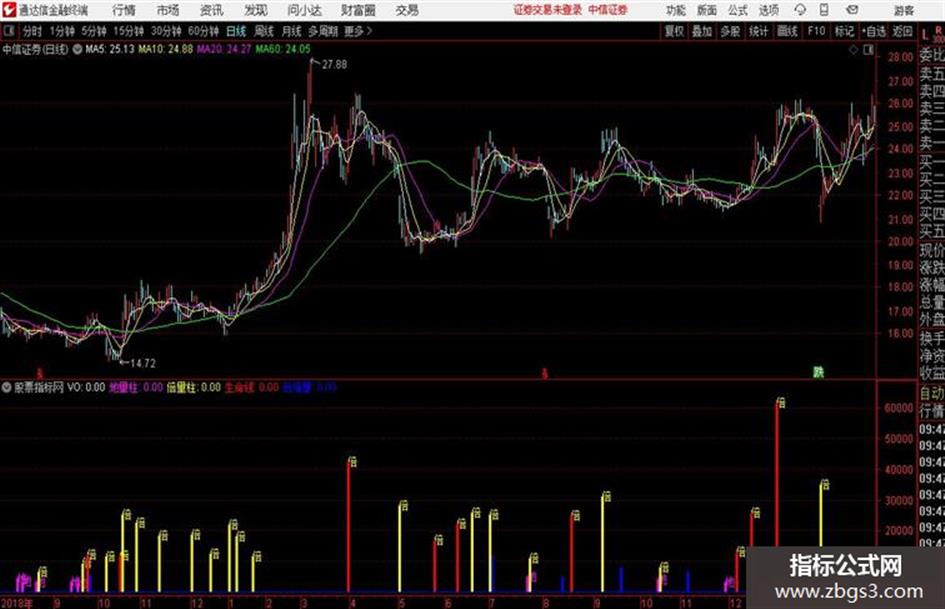Image resolution: width=945 pixels, height=609 pixels.
Task: Click the 14.72 low price marker
Action: point(143,363)
